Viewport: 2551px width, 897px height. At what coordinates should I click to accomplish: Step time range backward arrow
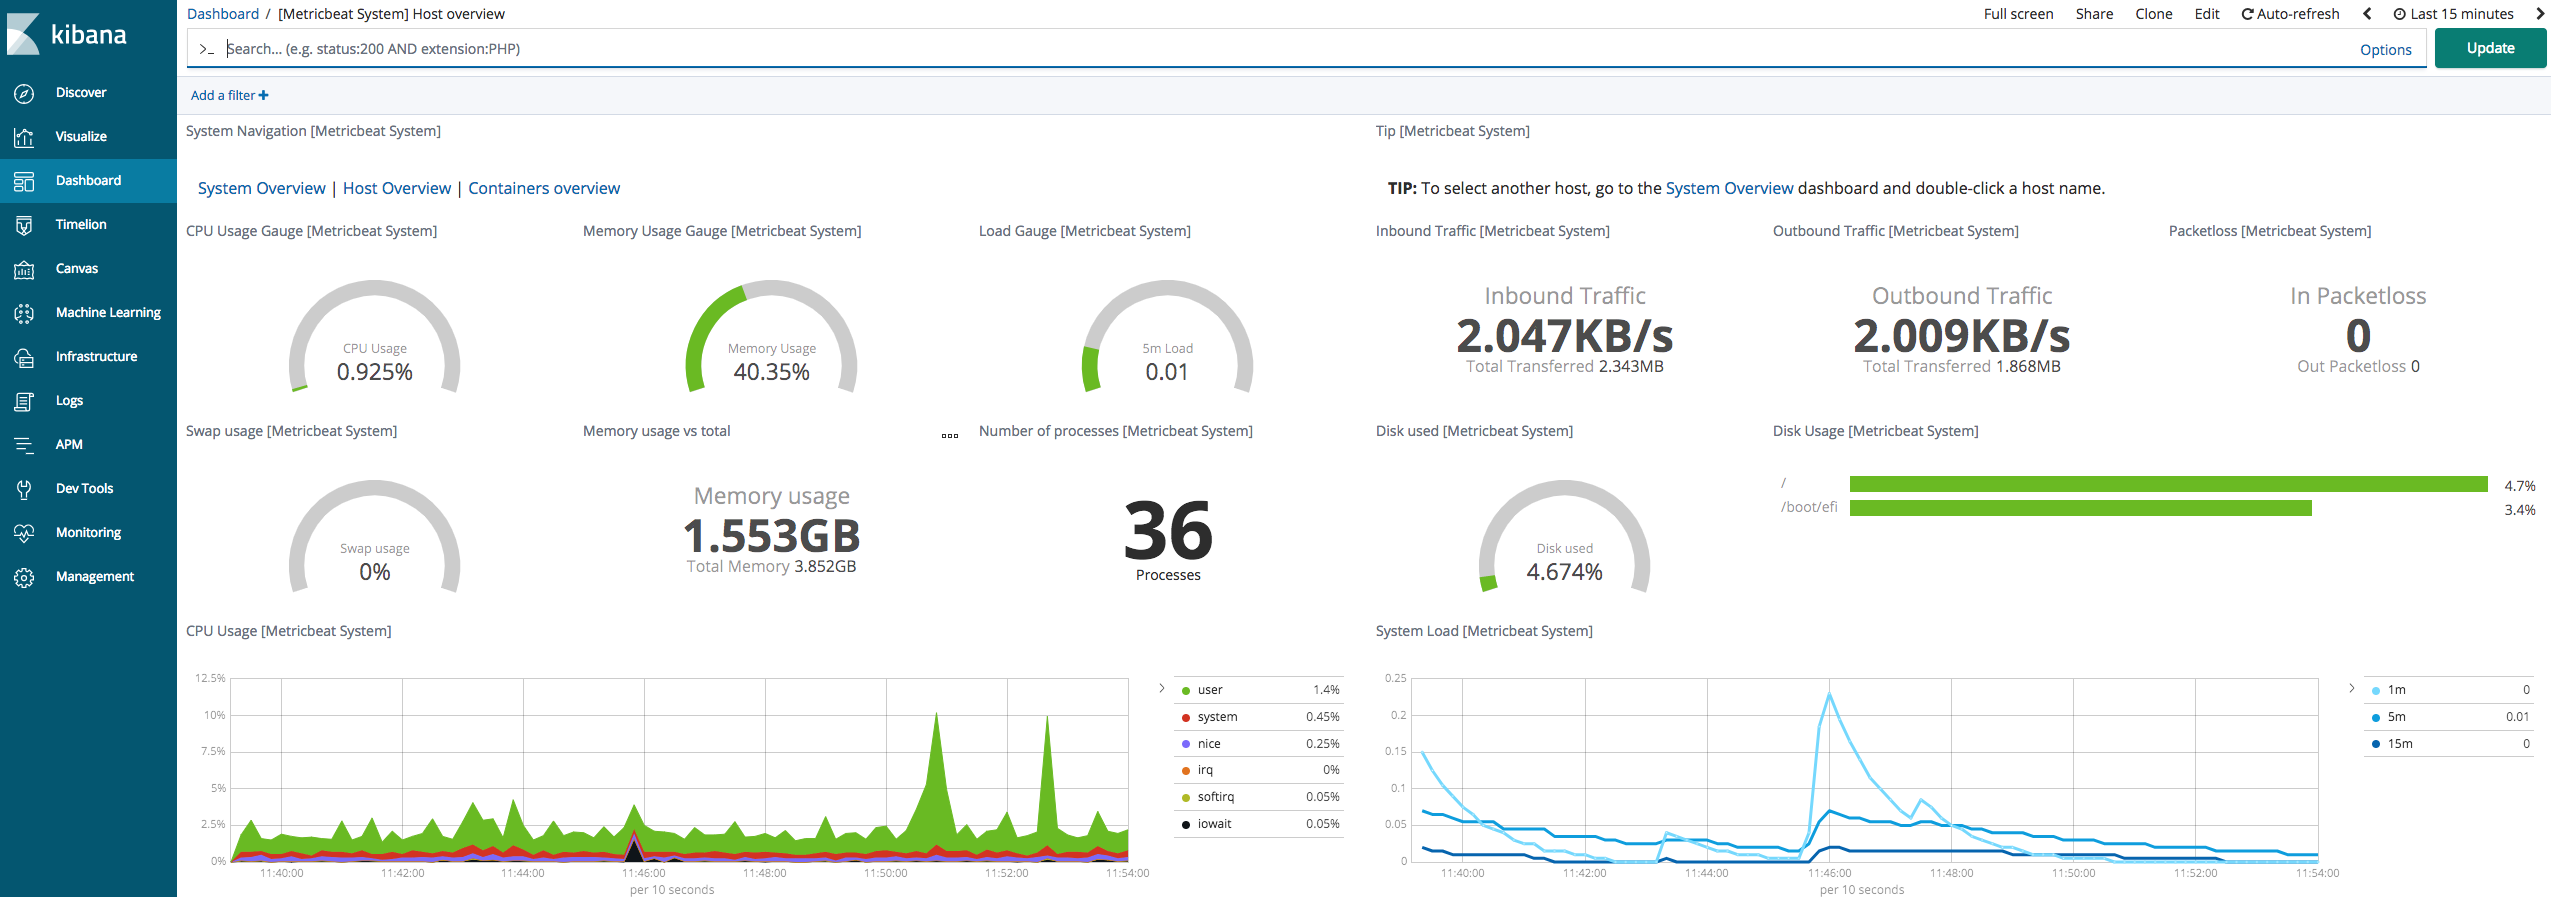(x=2367, y=14)
